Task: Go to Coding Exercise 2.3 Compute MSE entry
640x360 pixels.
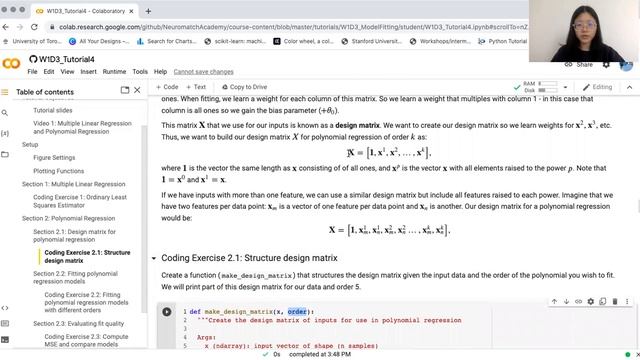Action: (86, 341)
